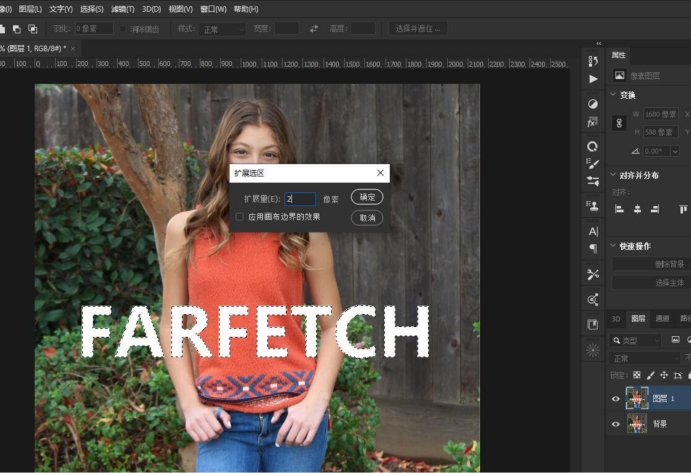Click Align left edges icon
Viewport: 691px width, 473px height.
pyautogui.click(x=619, y=209)
